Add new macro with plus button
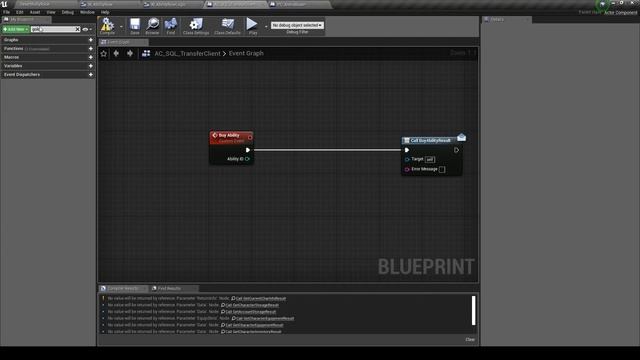Screen dimensions: 640x360 coord(91,57)
